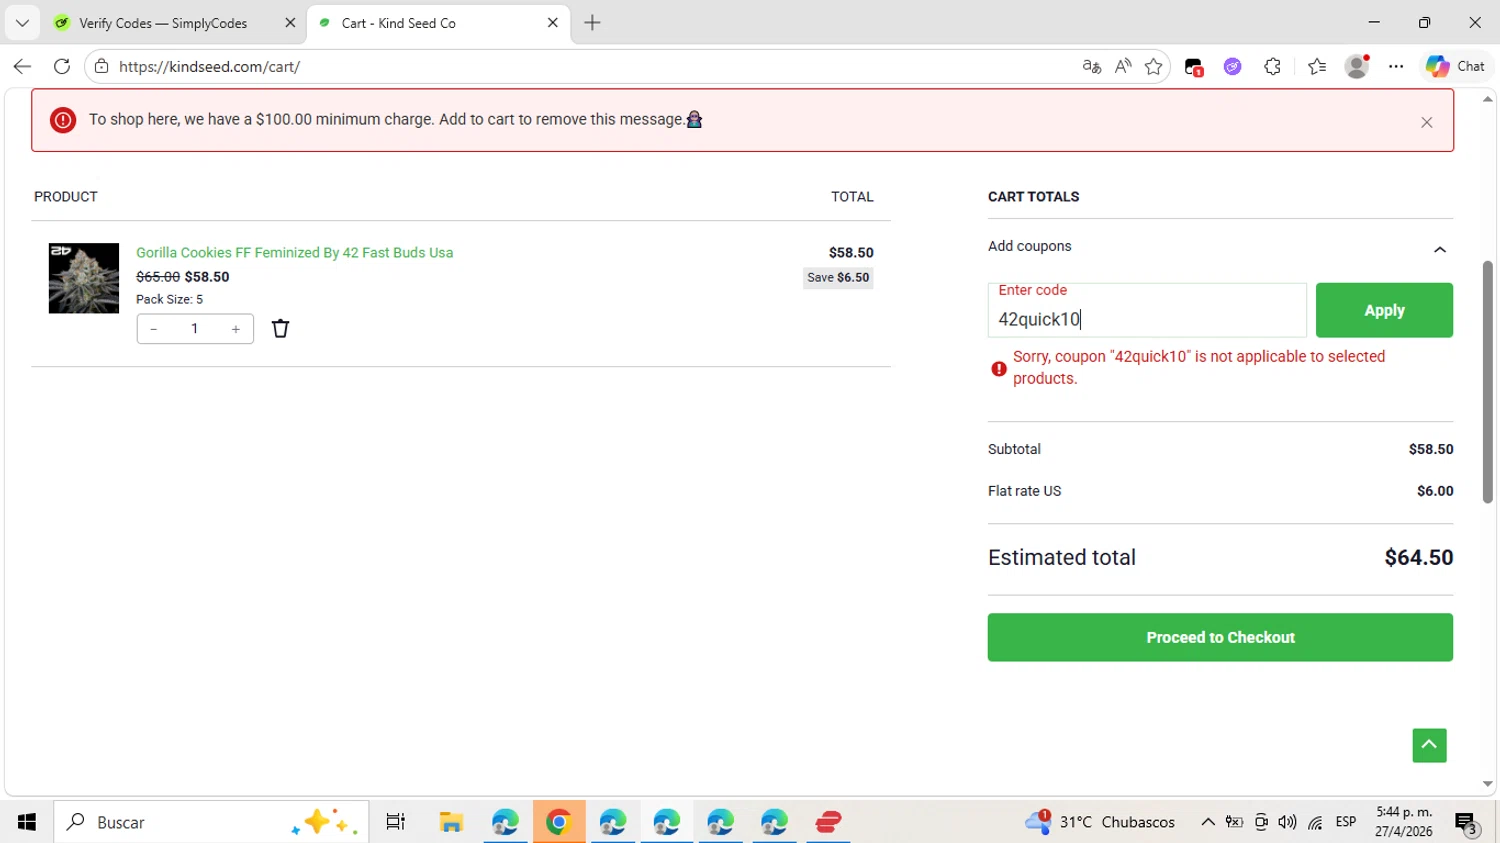This screenshot has width=1500, height=843.
Task: Open the favorites list icon
Action: point(1317,67)
